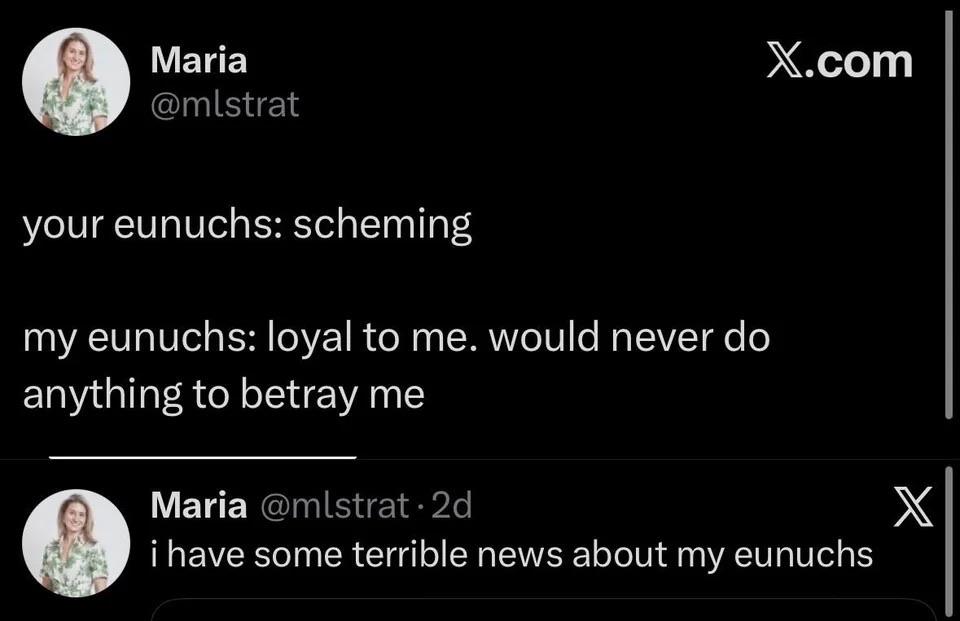960x621 pixels.
Task: Click the X logo icon beside the reply
Action: point(913,506)
